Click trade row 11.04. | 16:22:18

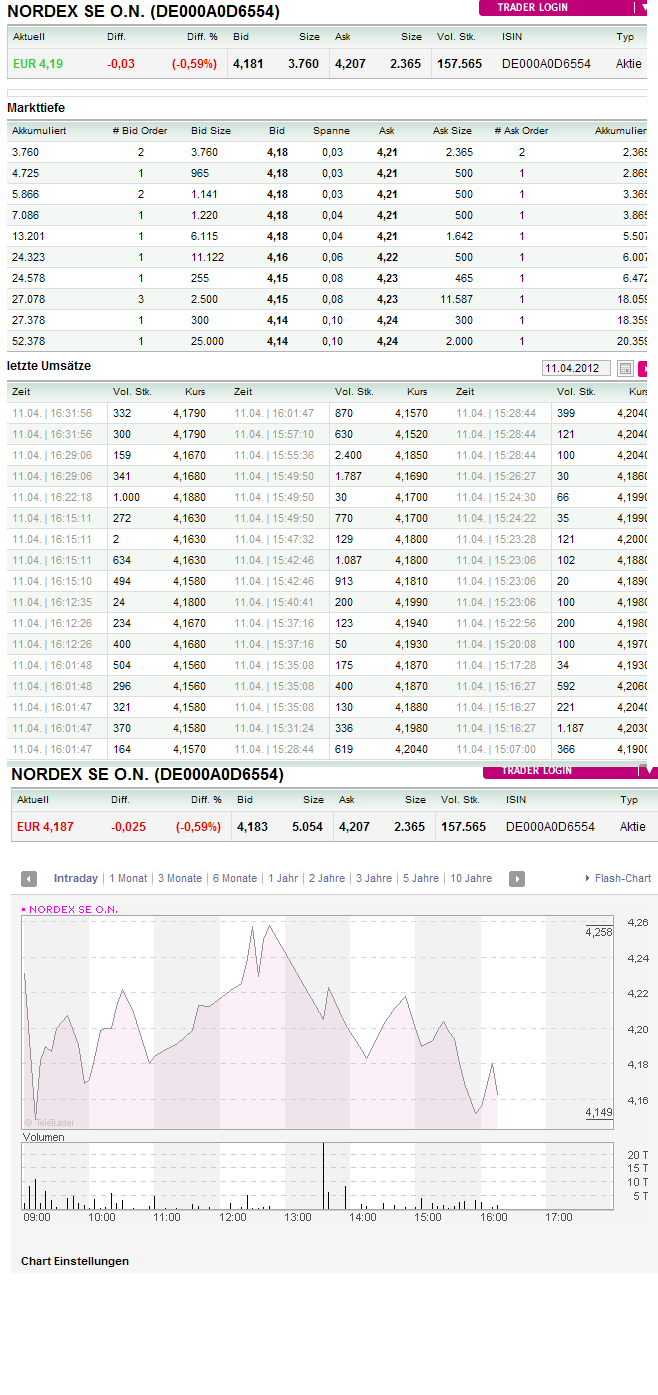[x=52, y=497]
